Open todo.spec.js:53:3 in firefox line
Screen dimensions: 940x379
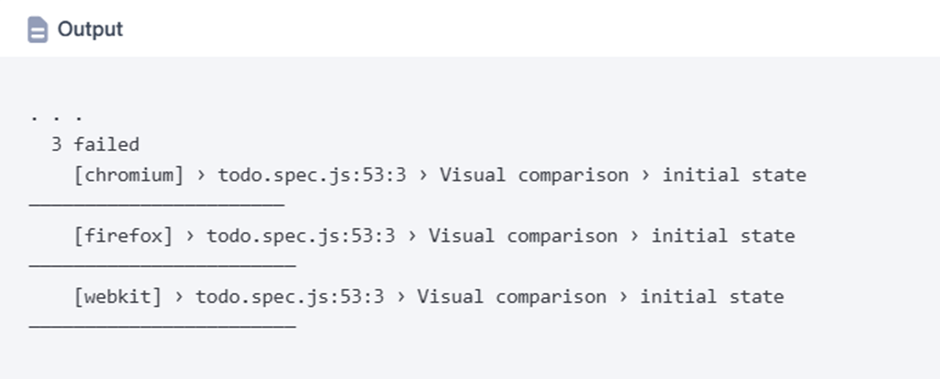coord(301,236)
